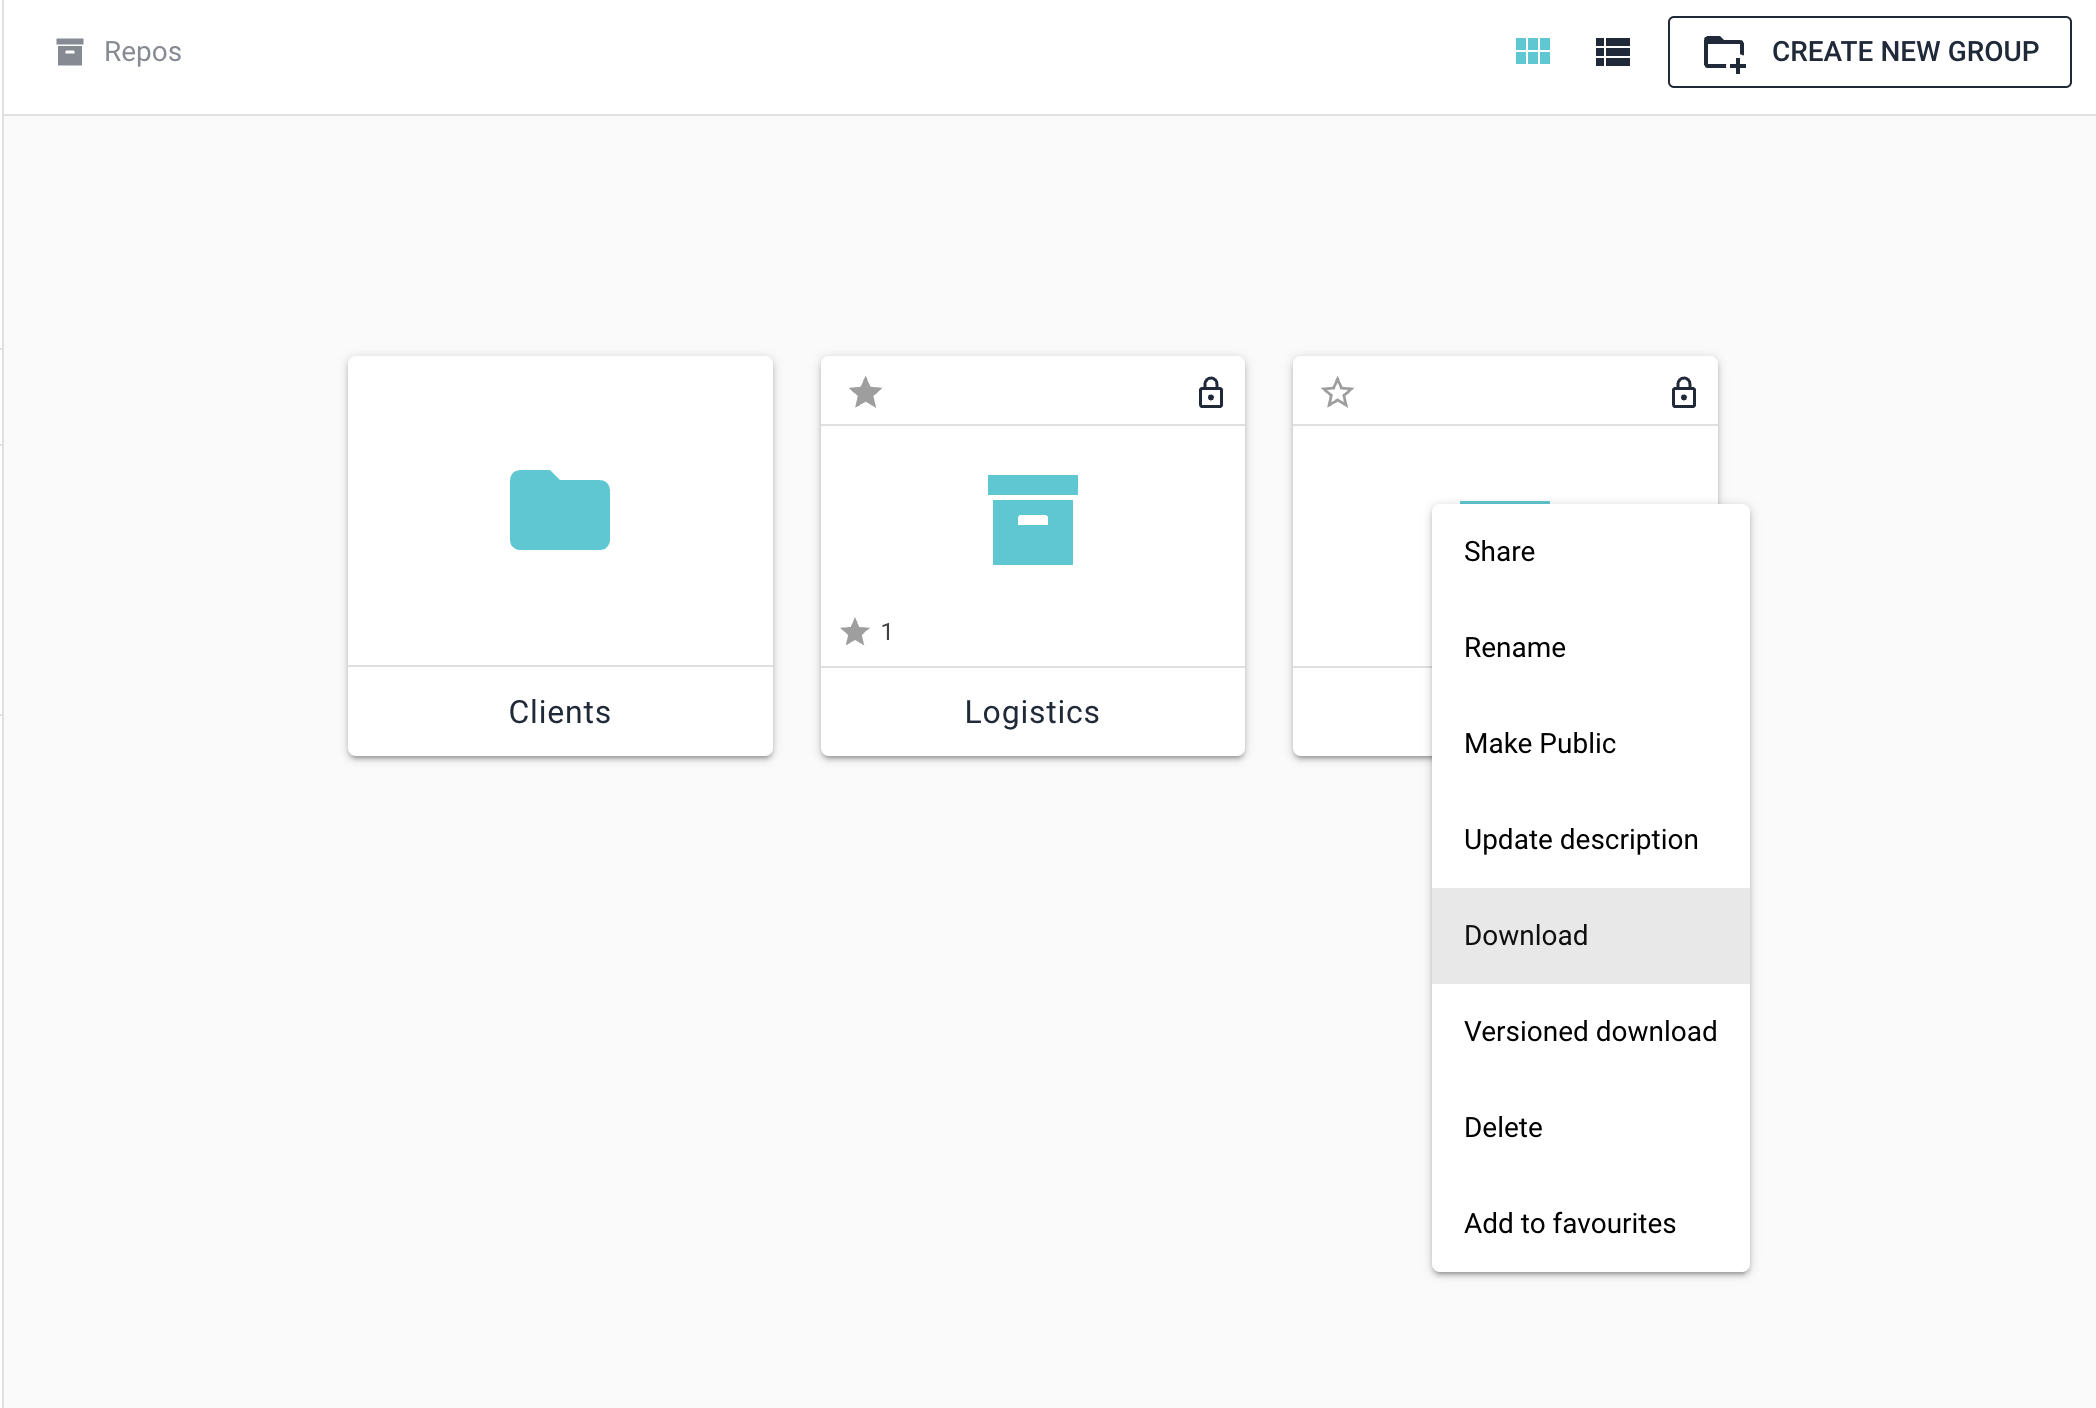Click the Create New Group button
2096x1408 pixels.
1869,52
